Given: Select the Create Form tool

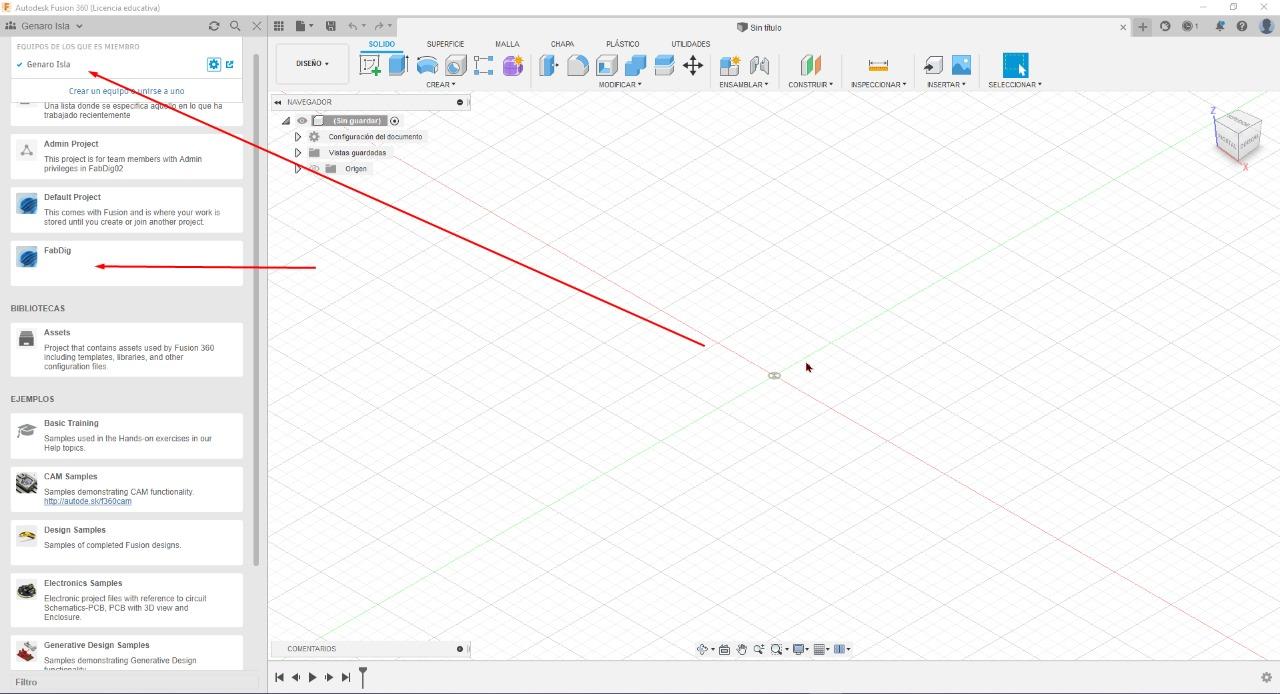Looking at the screenshot, I should [513, 66].
